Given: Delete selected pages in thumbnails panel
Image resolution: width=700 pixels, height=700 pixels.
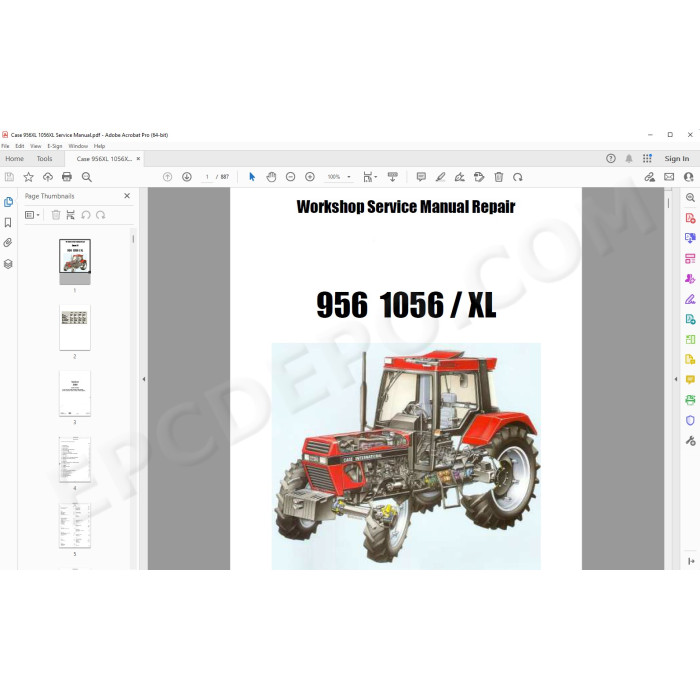Looking at the screenshot, I should 56,215.
